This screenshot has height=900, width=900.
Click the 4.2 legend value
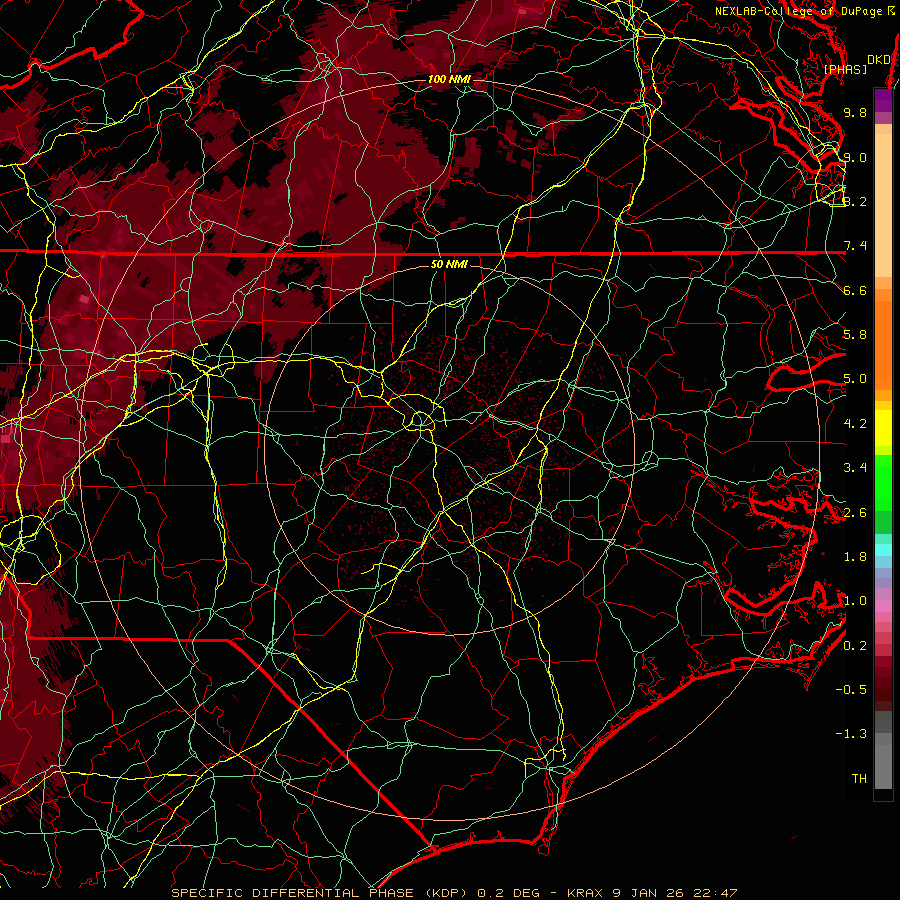pyautogui.click(x=855, y=424)
